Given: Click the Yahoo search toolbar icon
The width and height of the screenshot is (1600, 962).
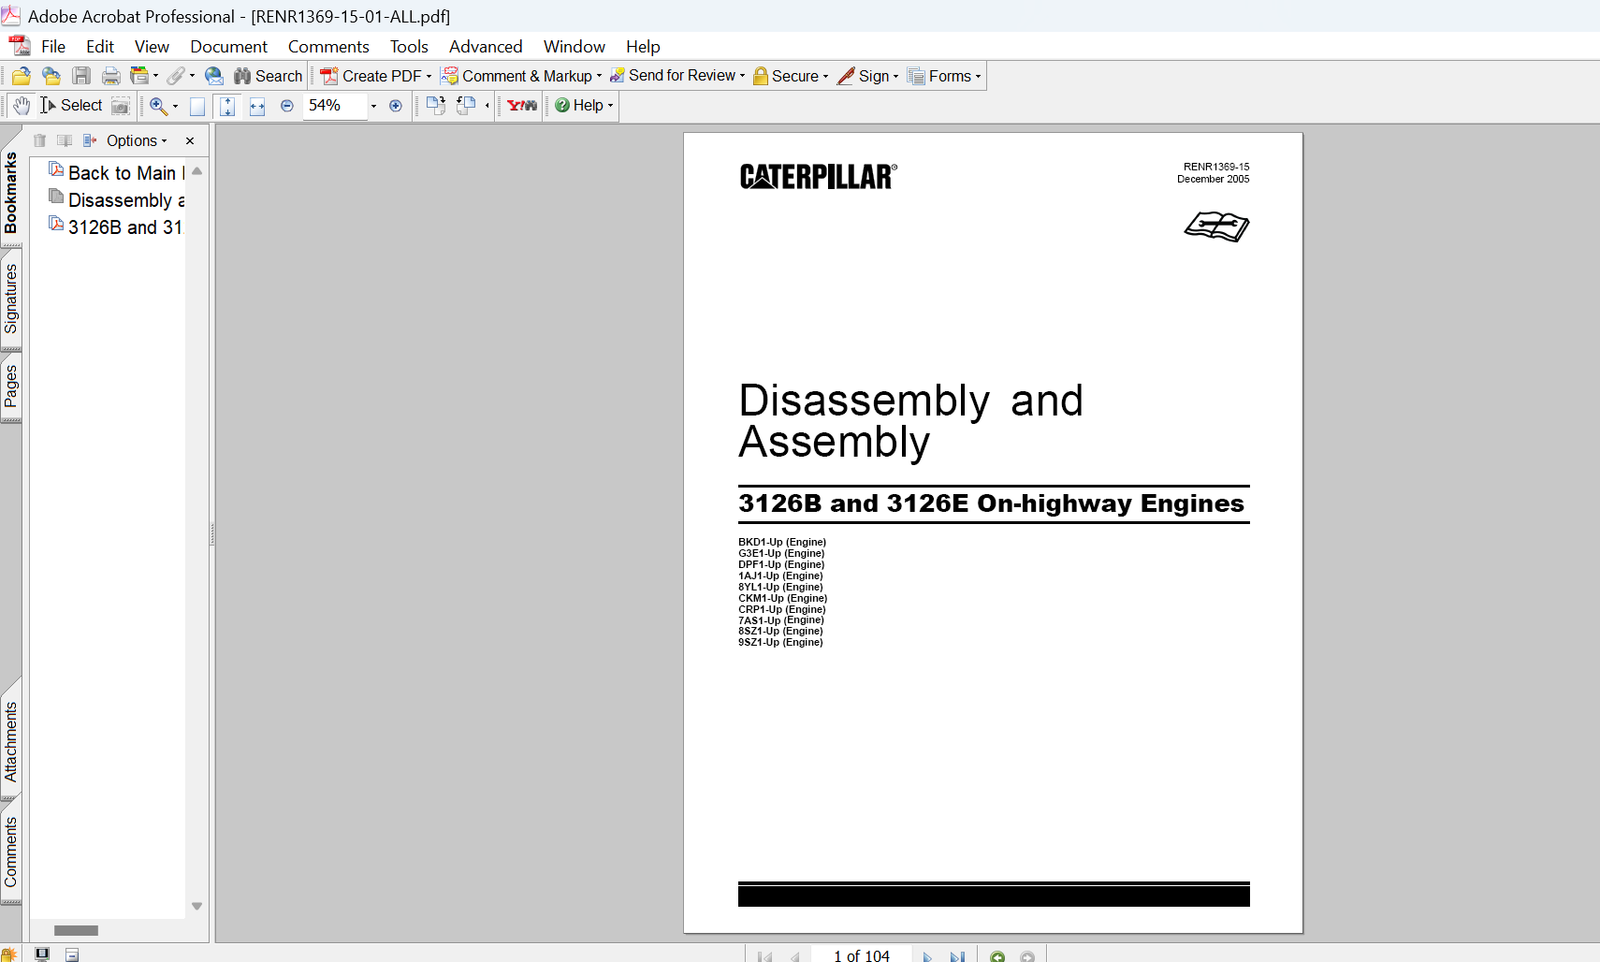Looking at the screenshot, I should [522, 106].
